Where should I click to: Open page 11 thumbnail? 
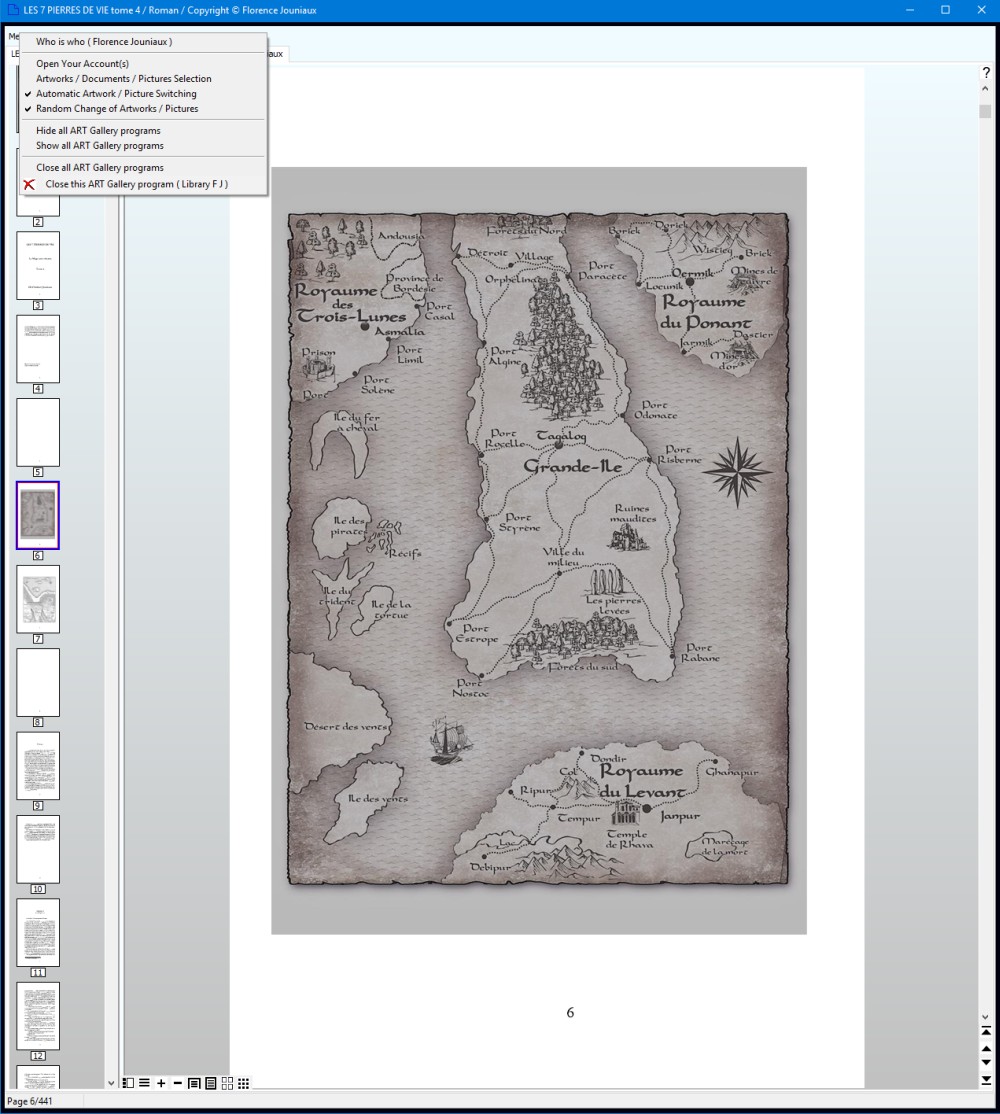[x=38, y=932]
